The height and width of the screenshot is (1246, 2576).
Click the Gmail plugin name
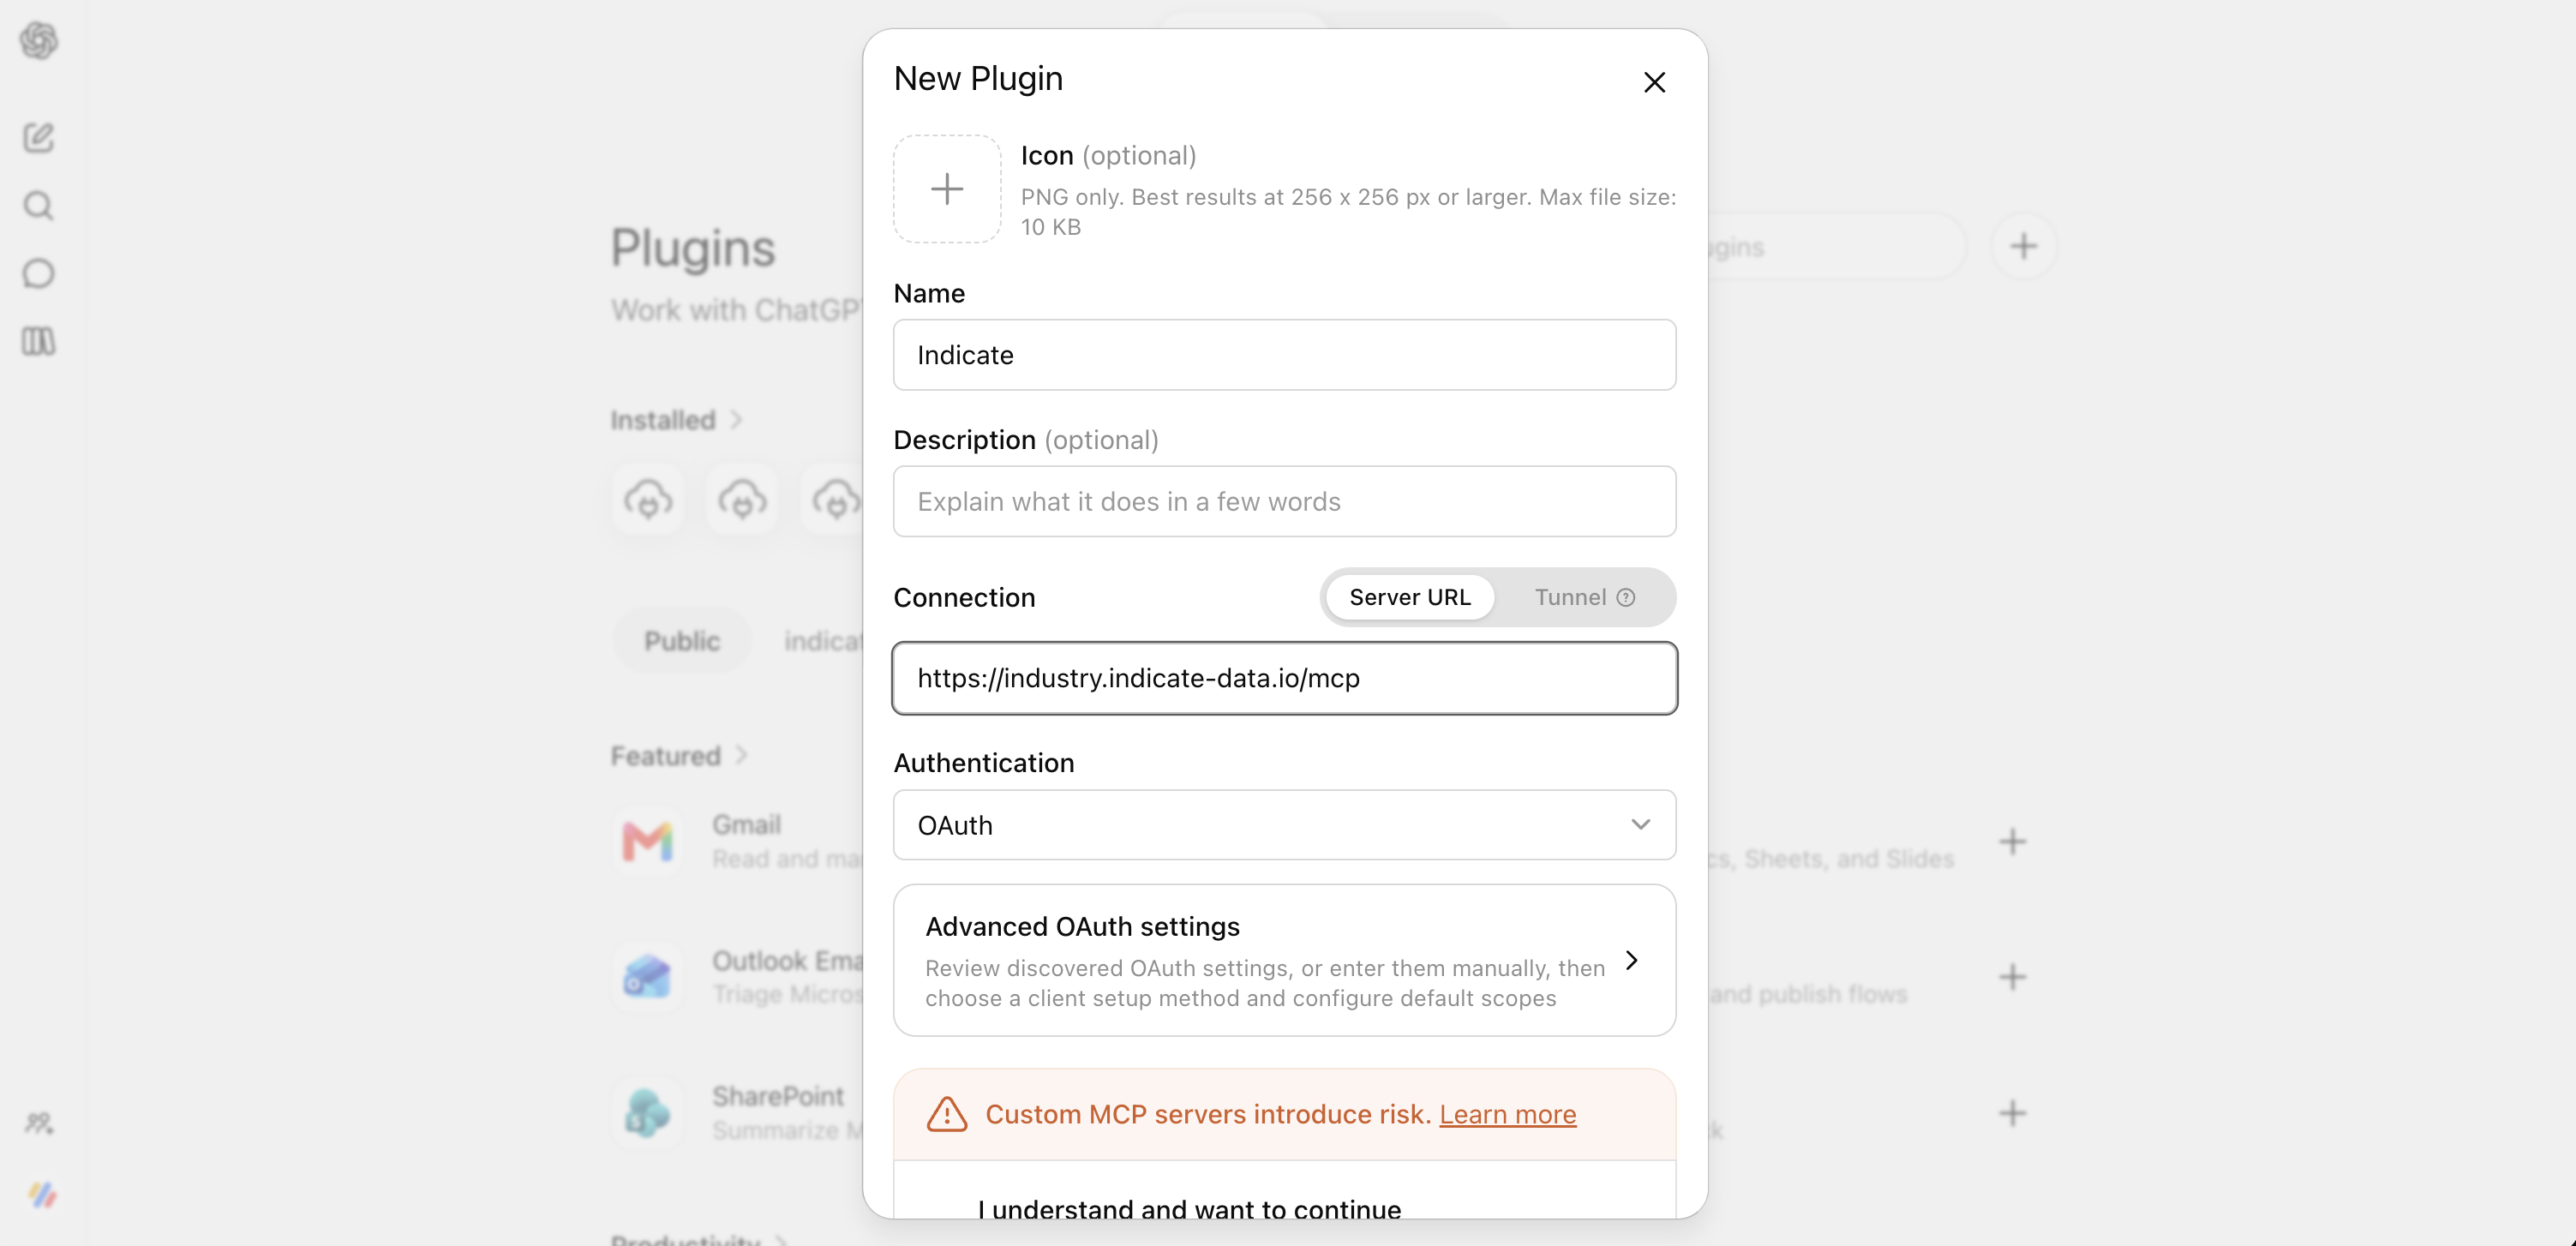(746, 825)
